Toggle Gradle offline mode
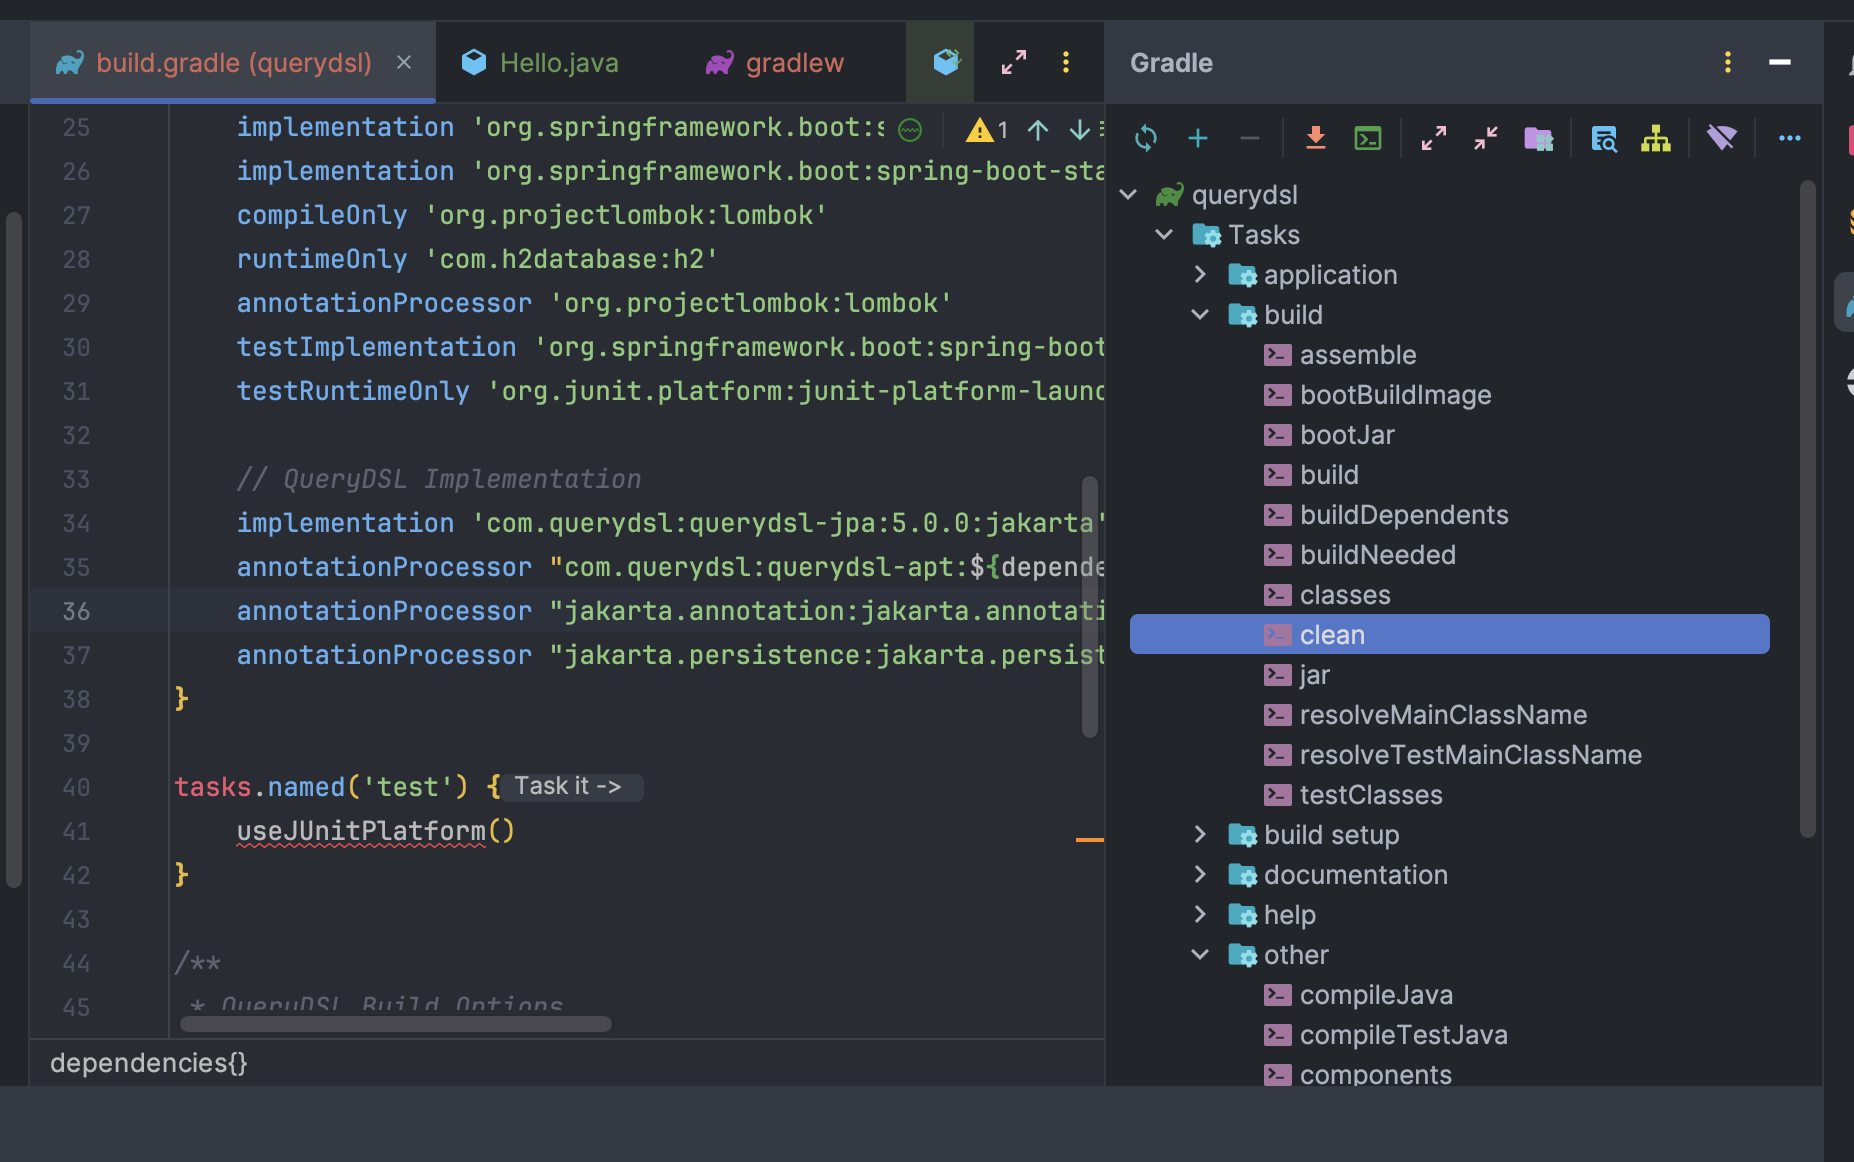Screen dimensions: 1854x1162 click(x=1722, y=138)
